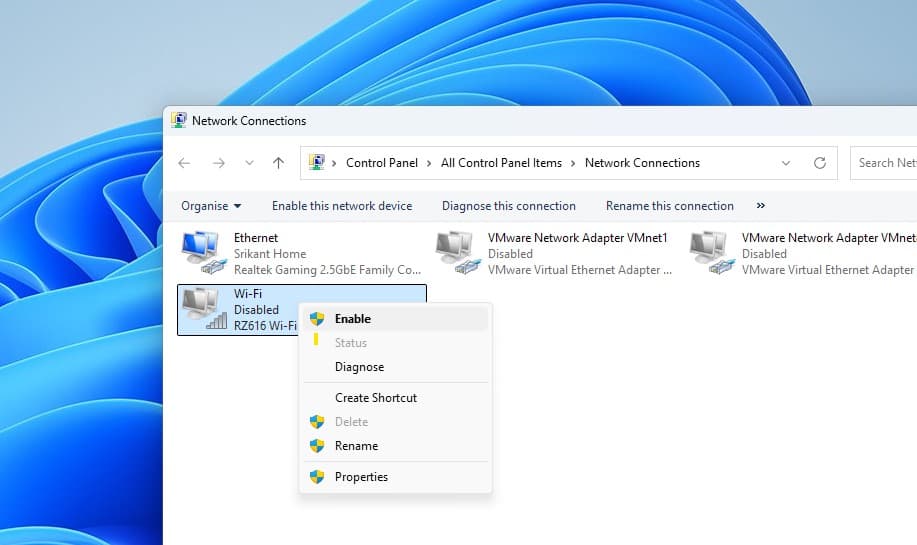Select the VMware VMnet1 adapter icon

458,253
